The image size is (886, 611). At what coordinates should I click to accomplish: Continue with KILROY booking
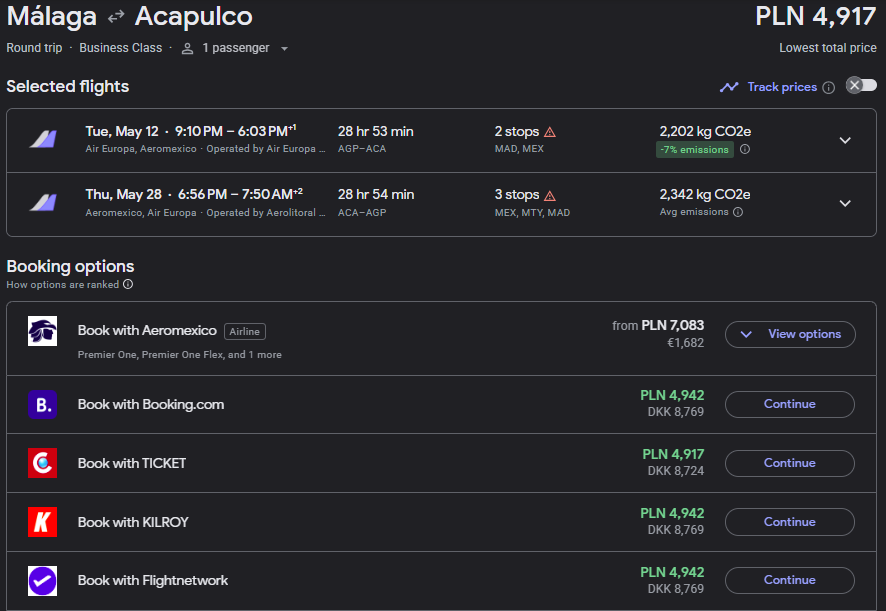[x=790, y=522]
